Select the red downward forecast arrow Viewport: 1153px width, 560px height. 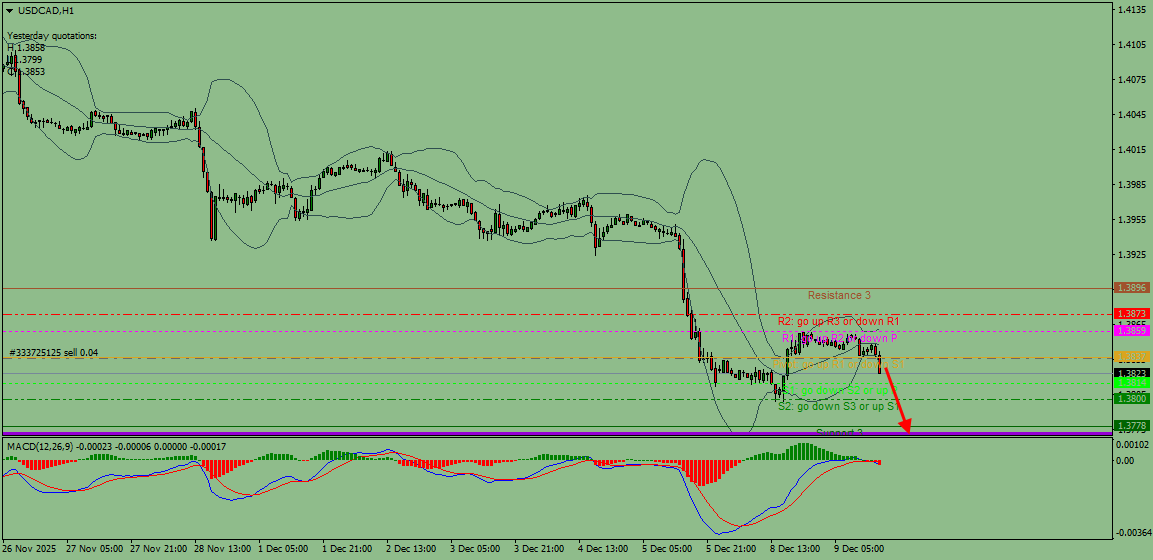(x=897, y=398)
